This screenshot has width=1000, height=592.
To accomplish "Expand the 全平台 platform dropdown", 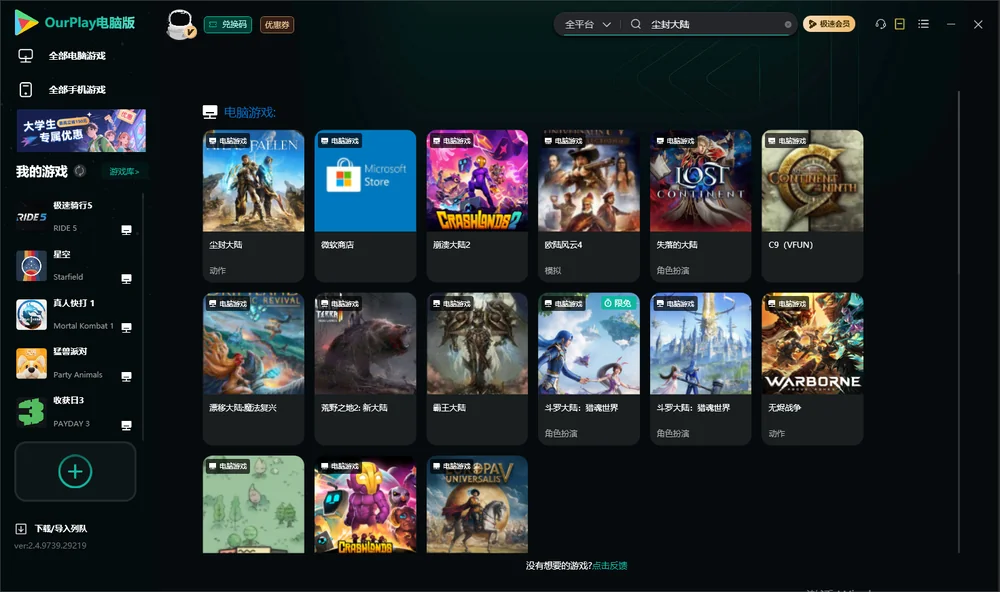I will click(x=587, y=24).
